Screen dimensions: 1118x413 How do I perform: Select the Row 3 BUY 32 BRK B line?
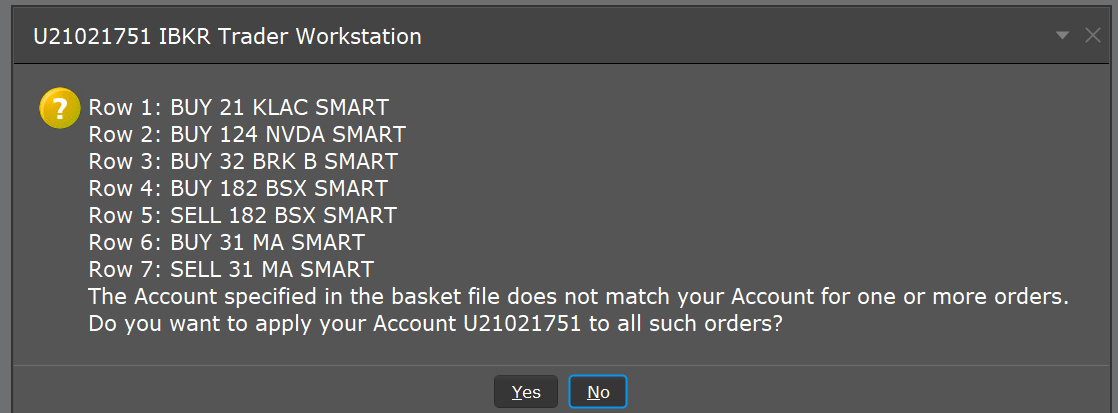point(243,161)
